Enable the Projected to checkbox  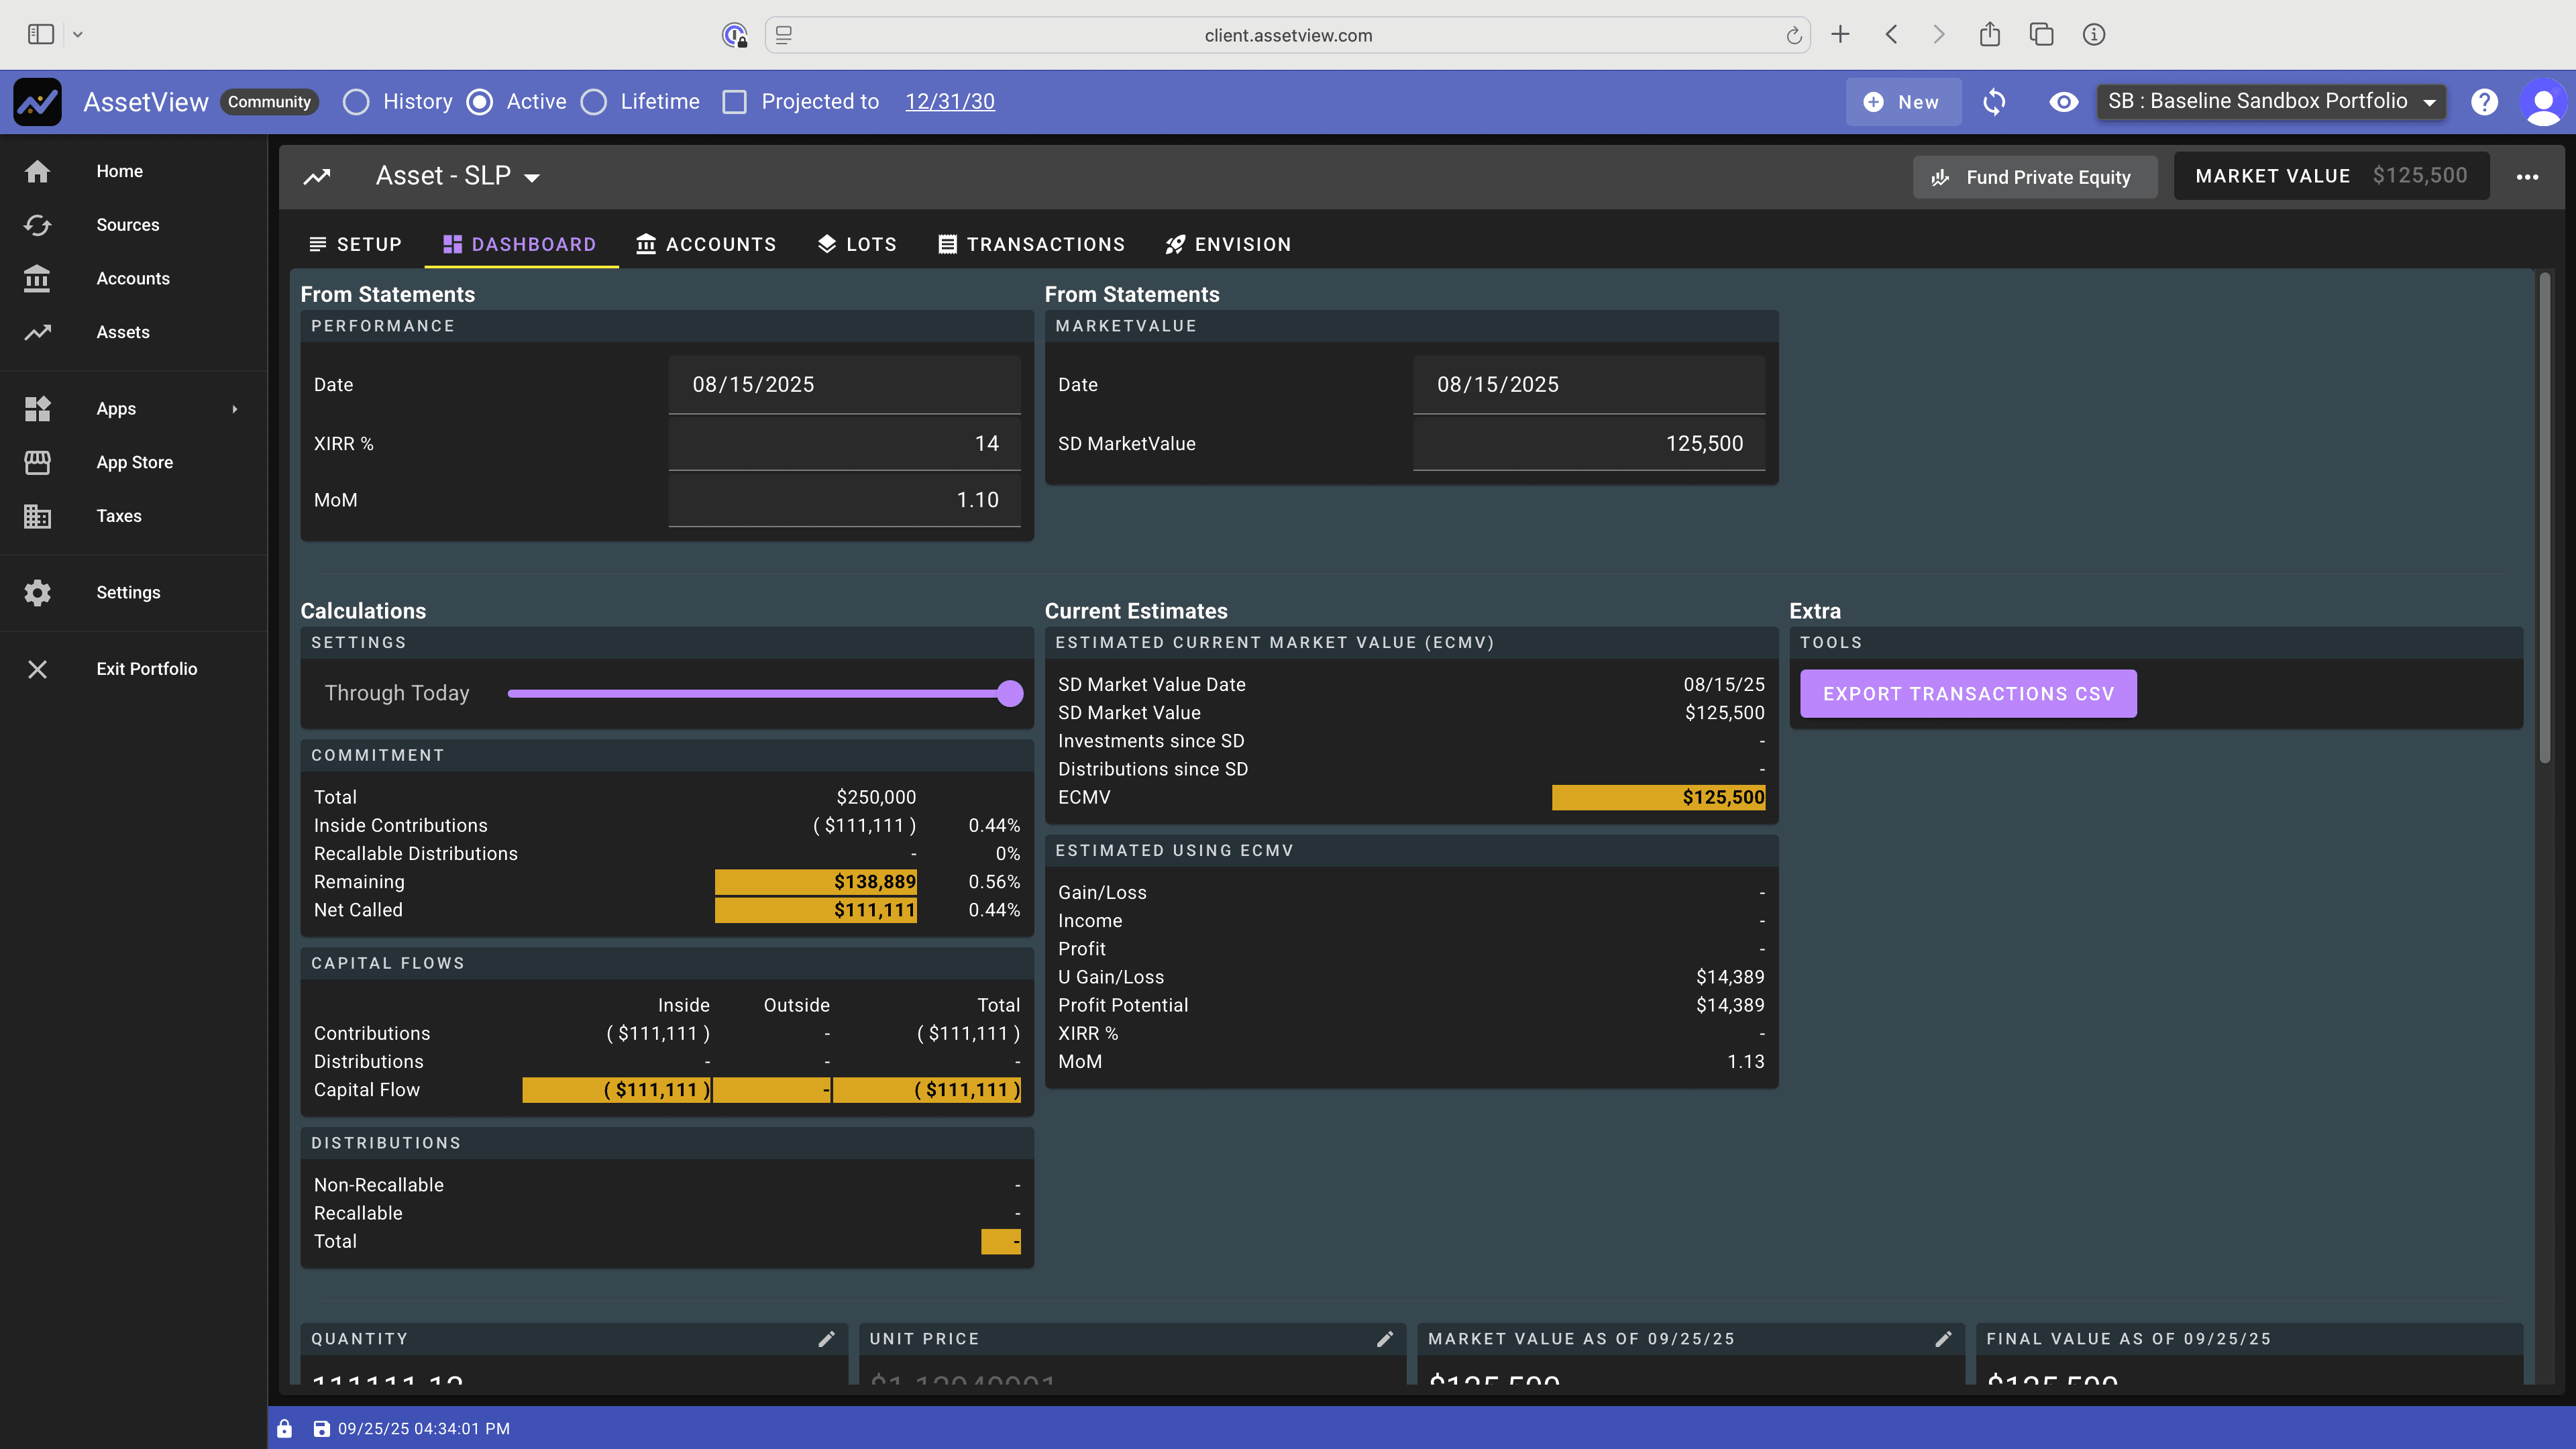736,102
